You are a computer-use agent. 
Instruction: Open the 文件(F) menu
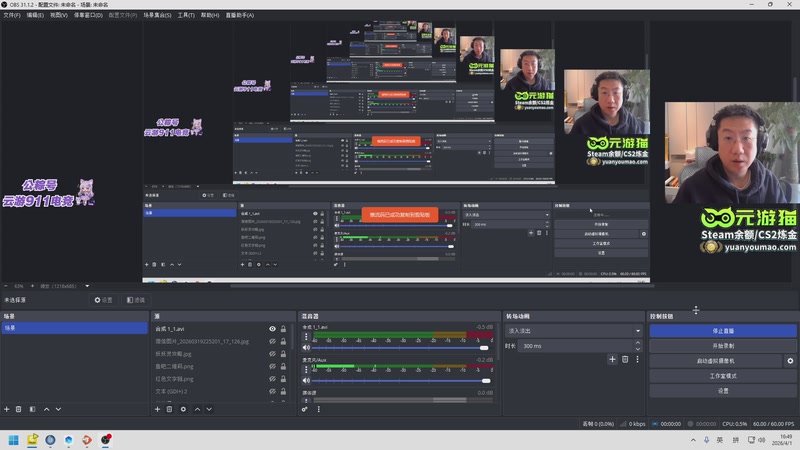click(12, 15)
